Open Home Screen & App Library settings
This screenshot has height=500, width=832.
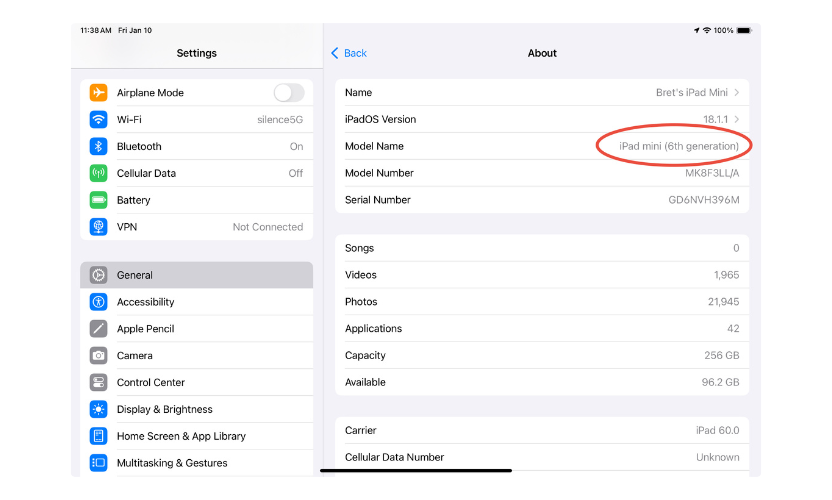tap(196, 436)
